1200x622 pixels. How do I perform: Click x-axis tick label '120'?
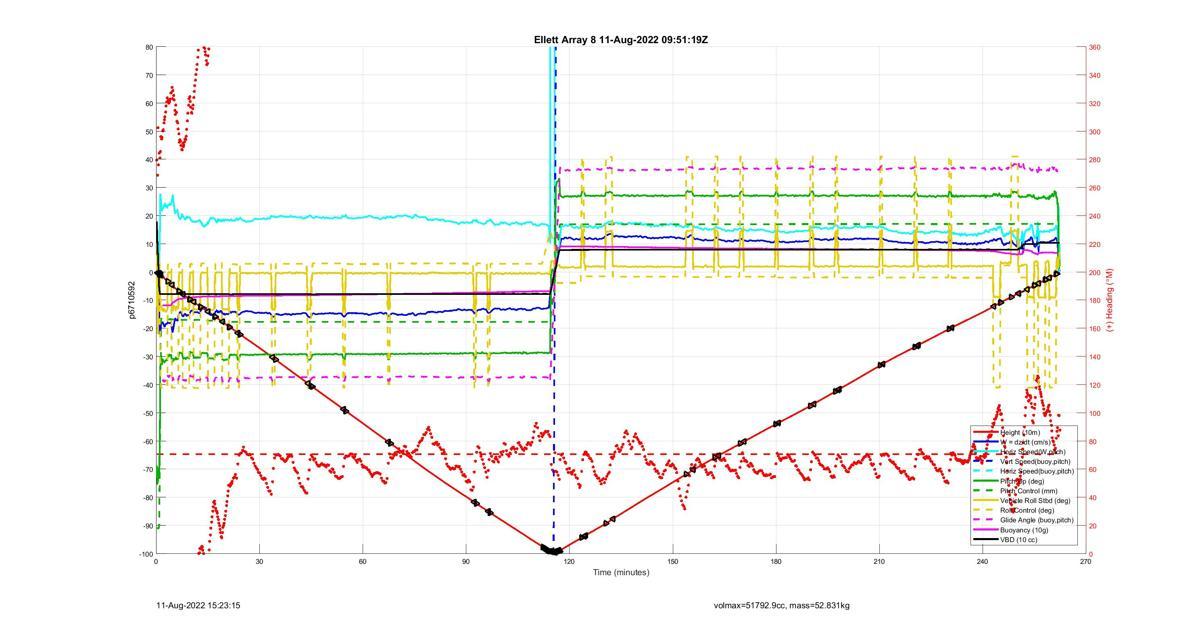click(x=569, y=562)
